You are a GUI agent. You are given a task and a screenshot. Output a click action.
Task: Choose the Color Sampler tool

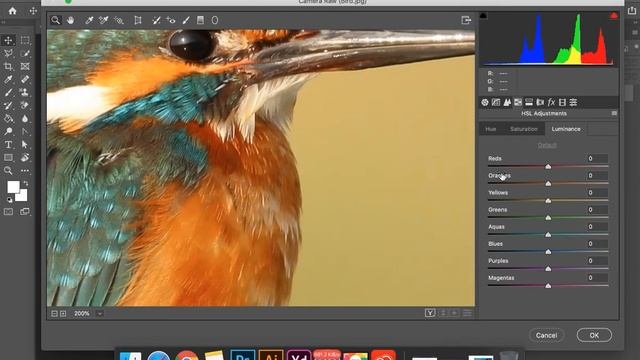(x=104, y=20)
